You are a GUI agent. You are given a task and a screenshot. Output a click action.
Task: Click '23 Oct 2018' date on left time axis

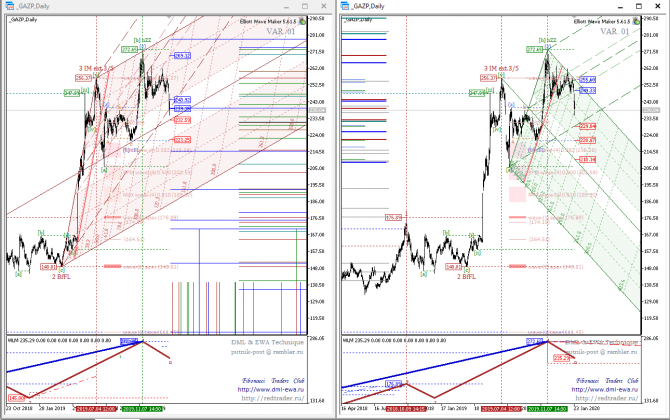coord(20,408)
